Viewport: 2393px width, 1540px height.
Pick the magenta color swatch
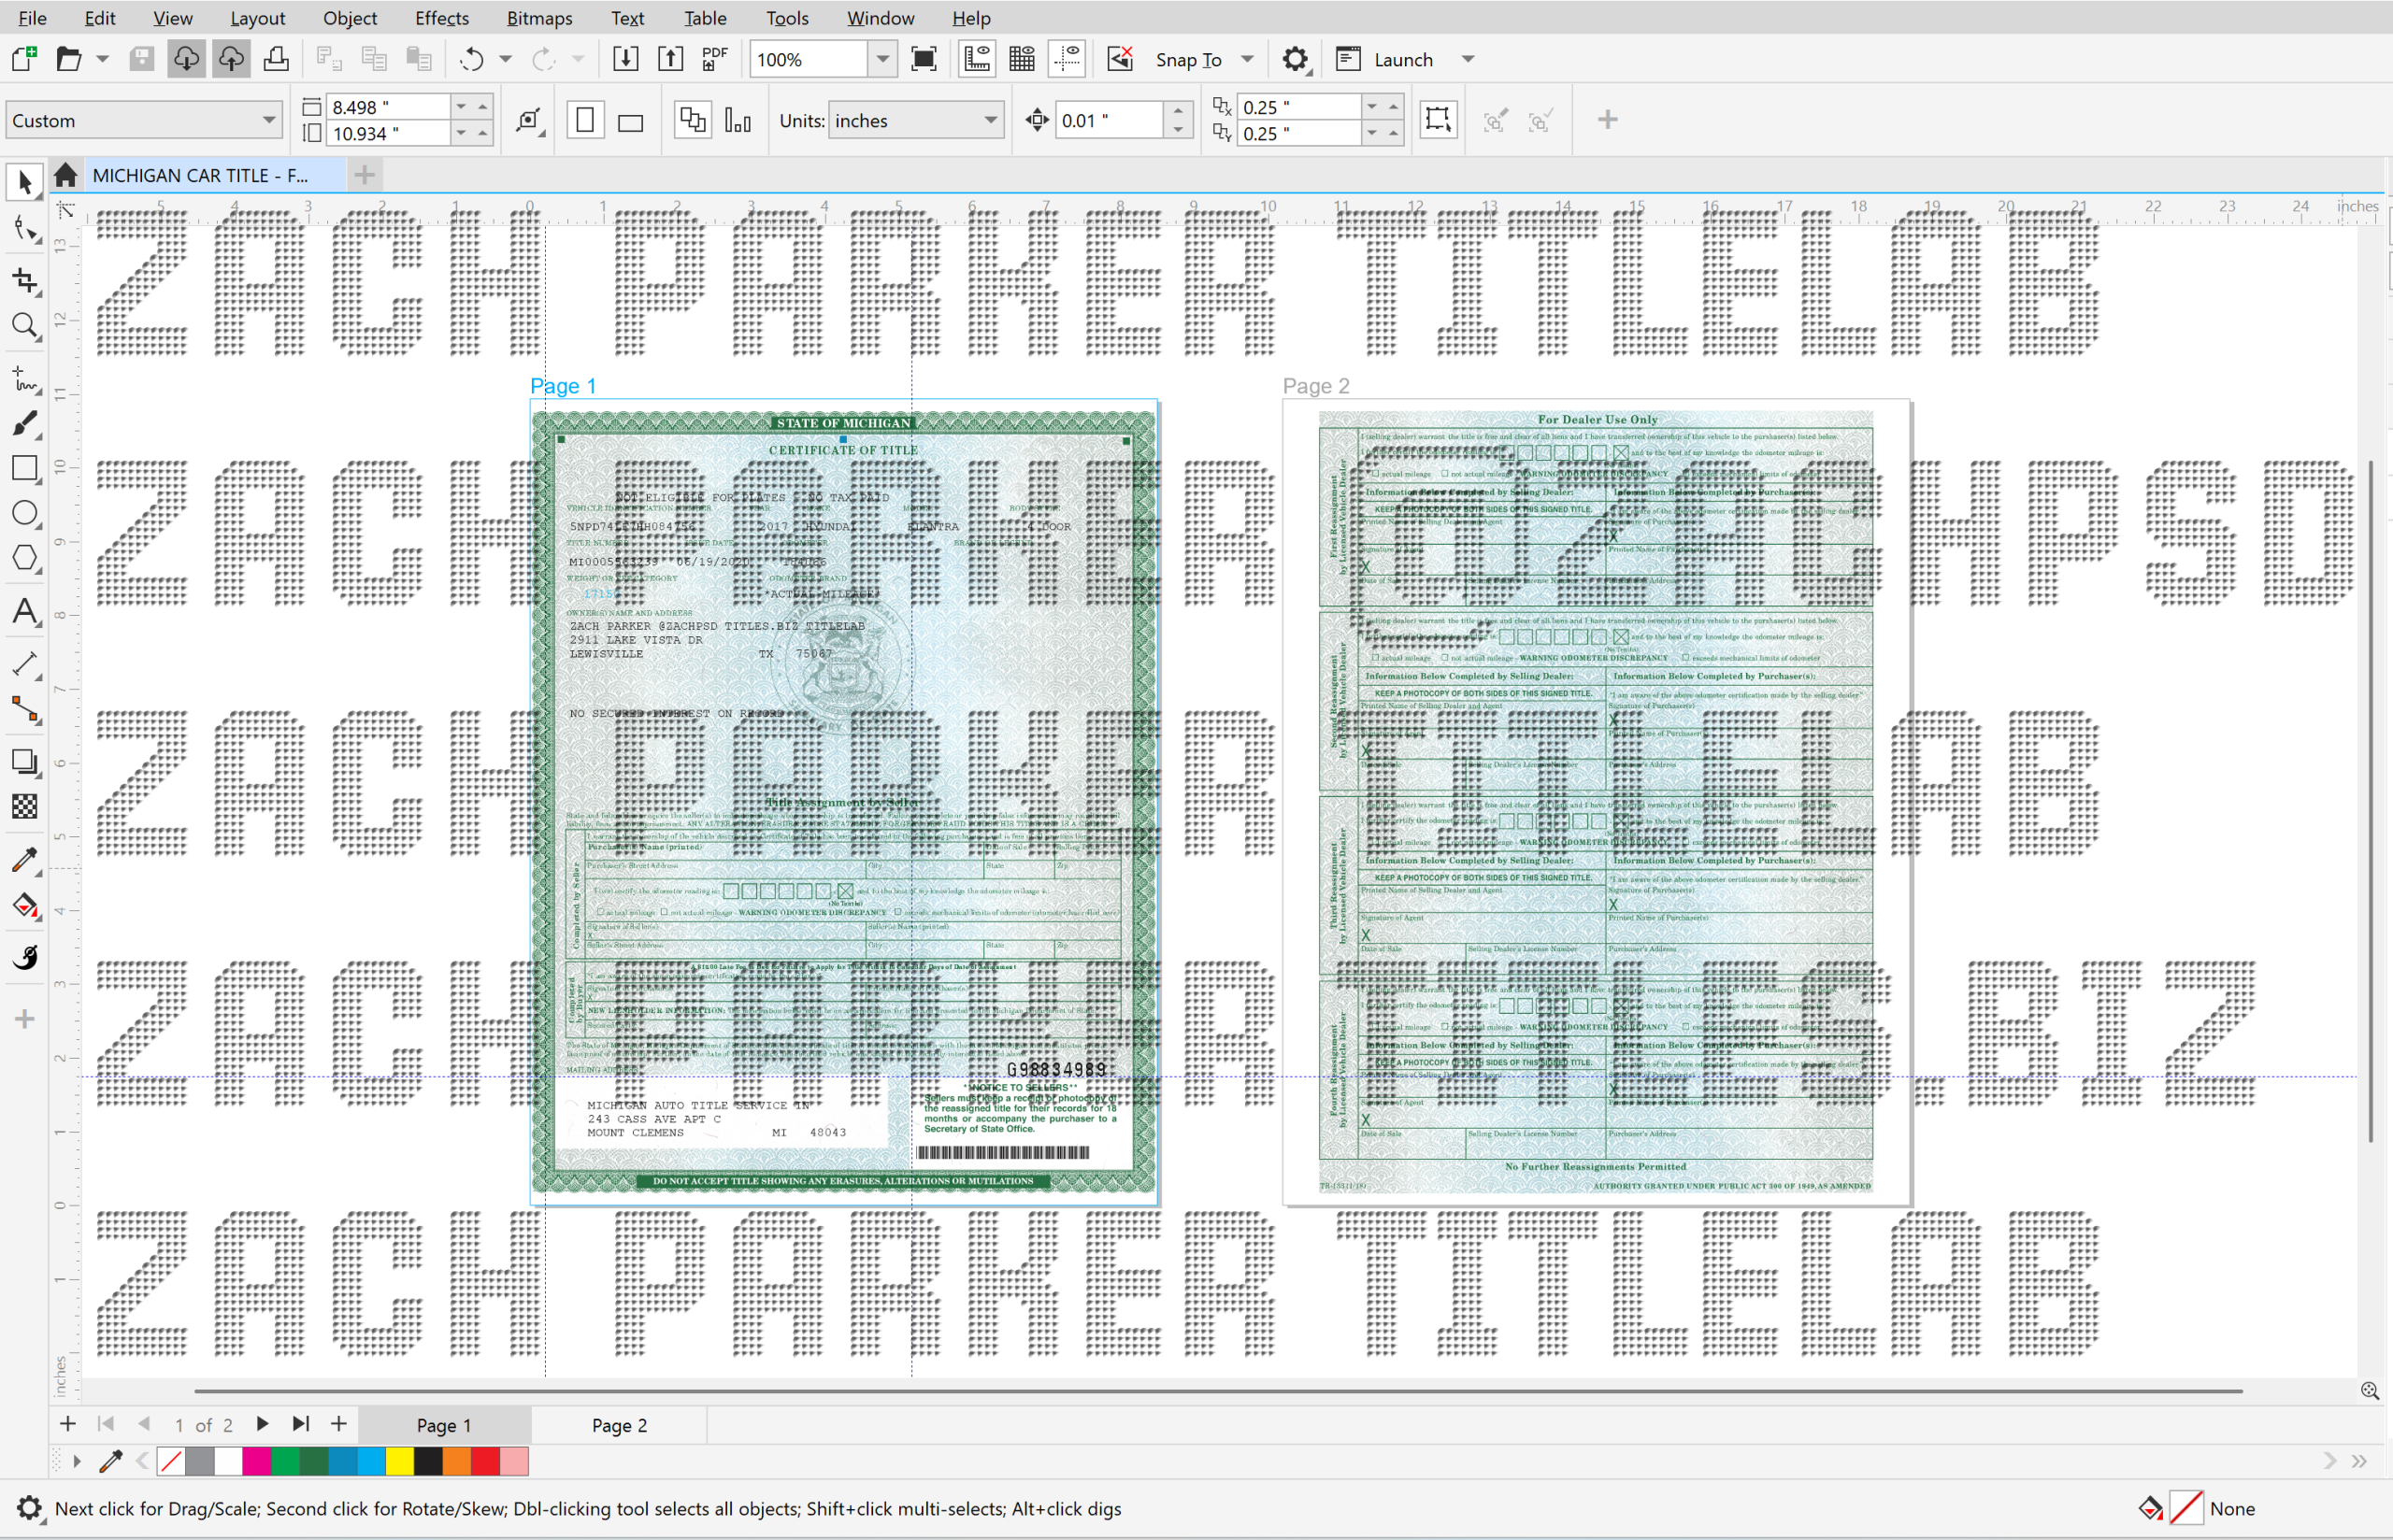click(x=257, y=1461)
